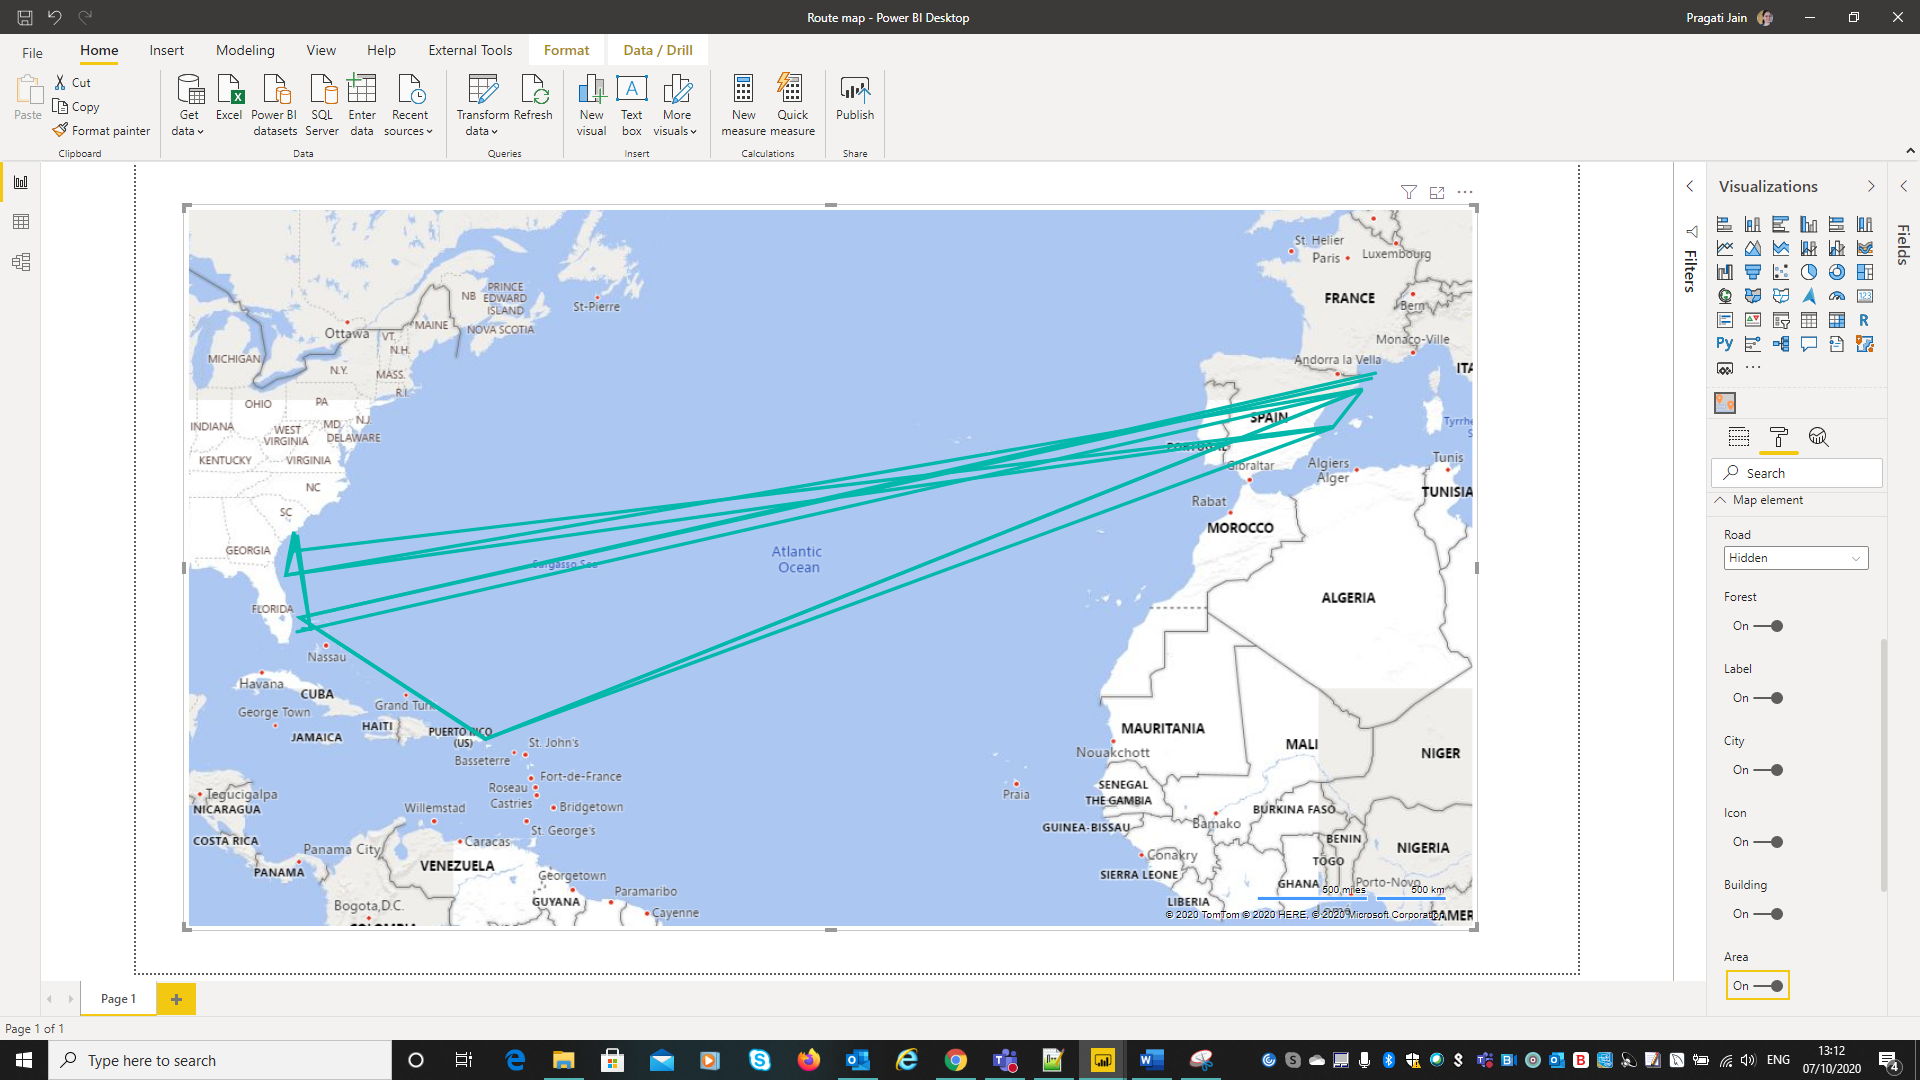Screen dimensions: 1920x1080
Task: Select the donut chart visual
Action: tap(1837, 272)
